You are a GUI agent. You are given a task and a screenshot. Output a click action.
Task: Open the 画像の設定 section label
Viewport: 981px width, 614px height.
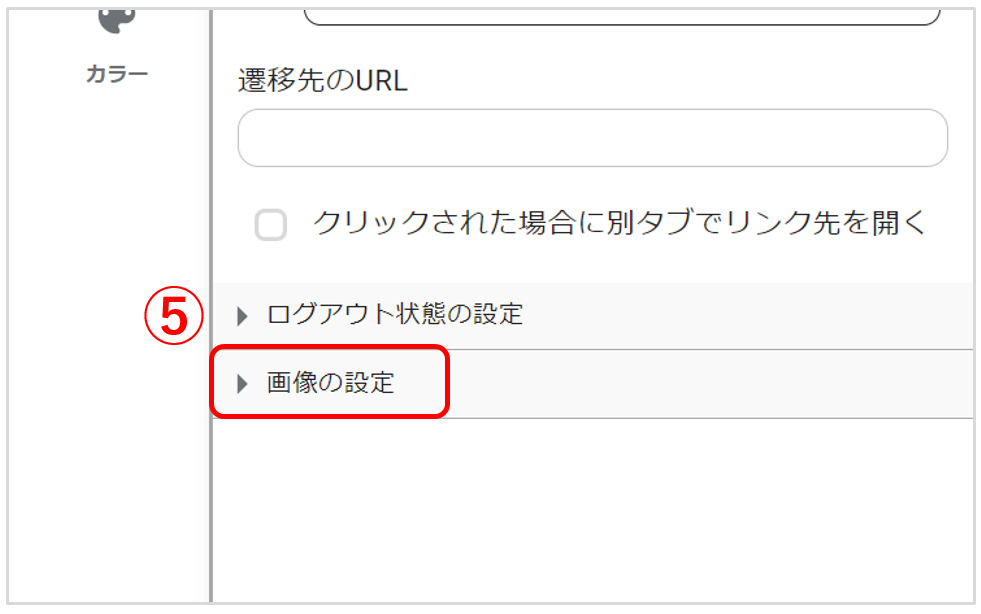point(330,382)
